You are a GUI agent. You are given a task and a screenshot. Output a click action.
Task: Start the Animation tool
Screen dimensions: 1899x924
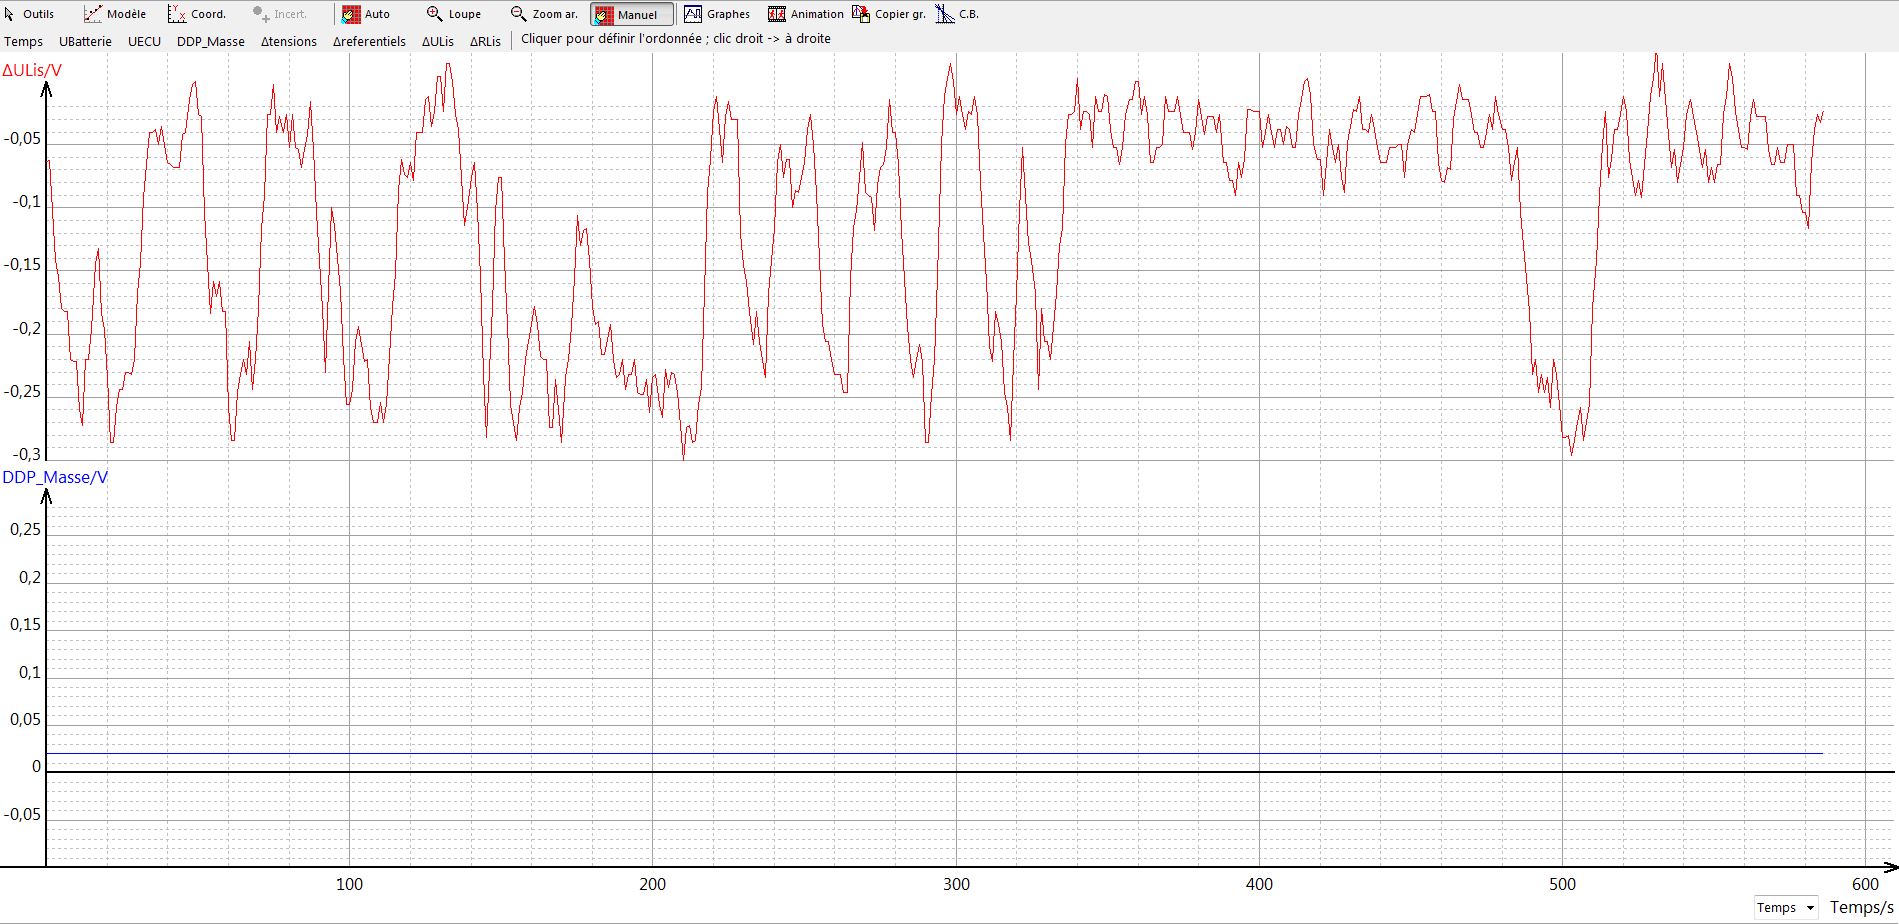click(777, 14)
